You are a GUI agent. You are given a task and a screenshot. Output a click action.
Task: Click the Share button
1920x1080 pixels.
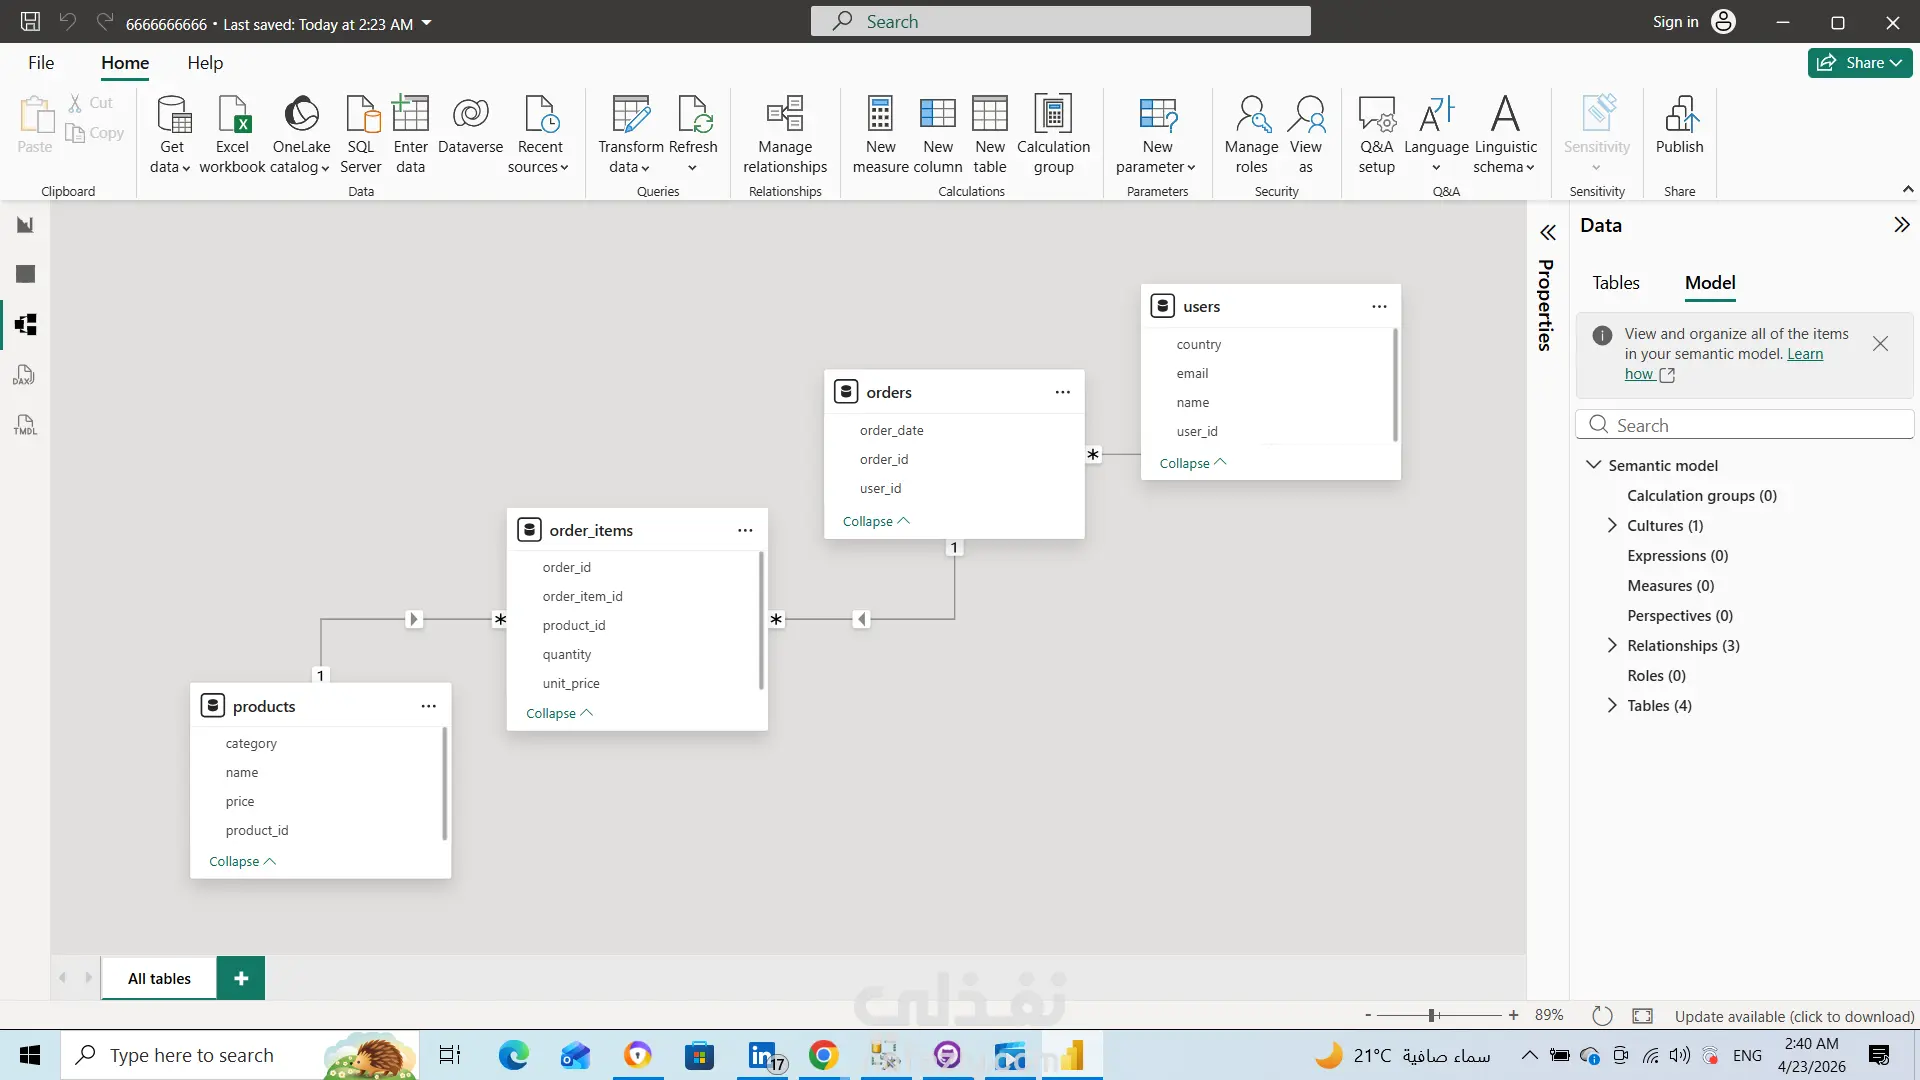(x=1859, y=63)
